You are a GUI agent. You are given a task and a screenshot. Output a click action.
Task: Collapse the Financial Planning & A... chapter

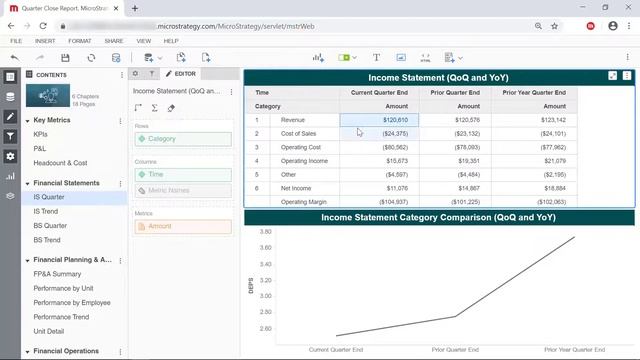[27, 260]
